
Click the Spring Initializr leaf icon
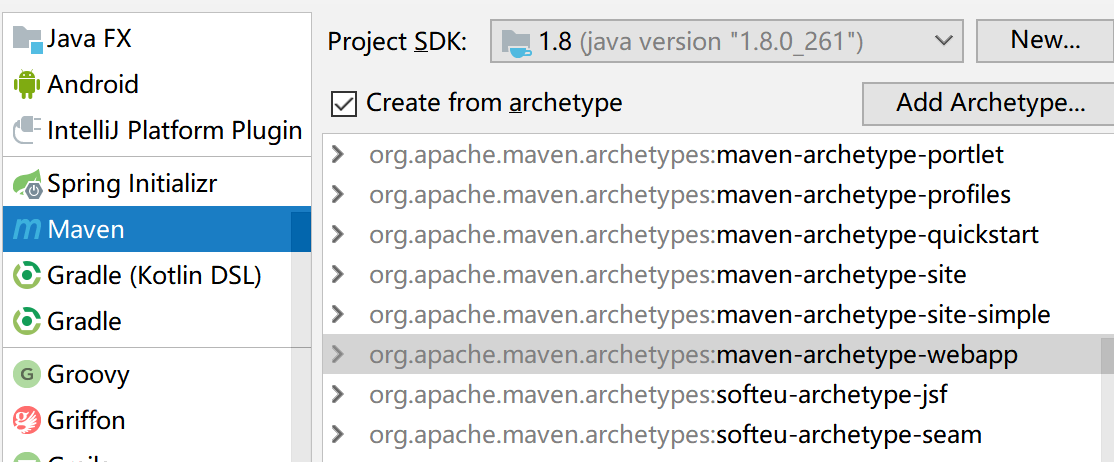pyautogui.click(x=28, y=184)
